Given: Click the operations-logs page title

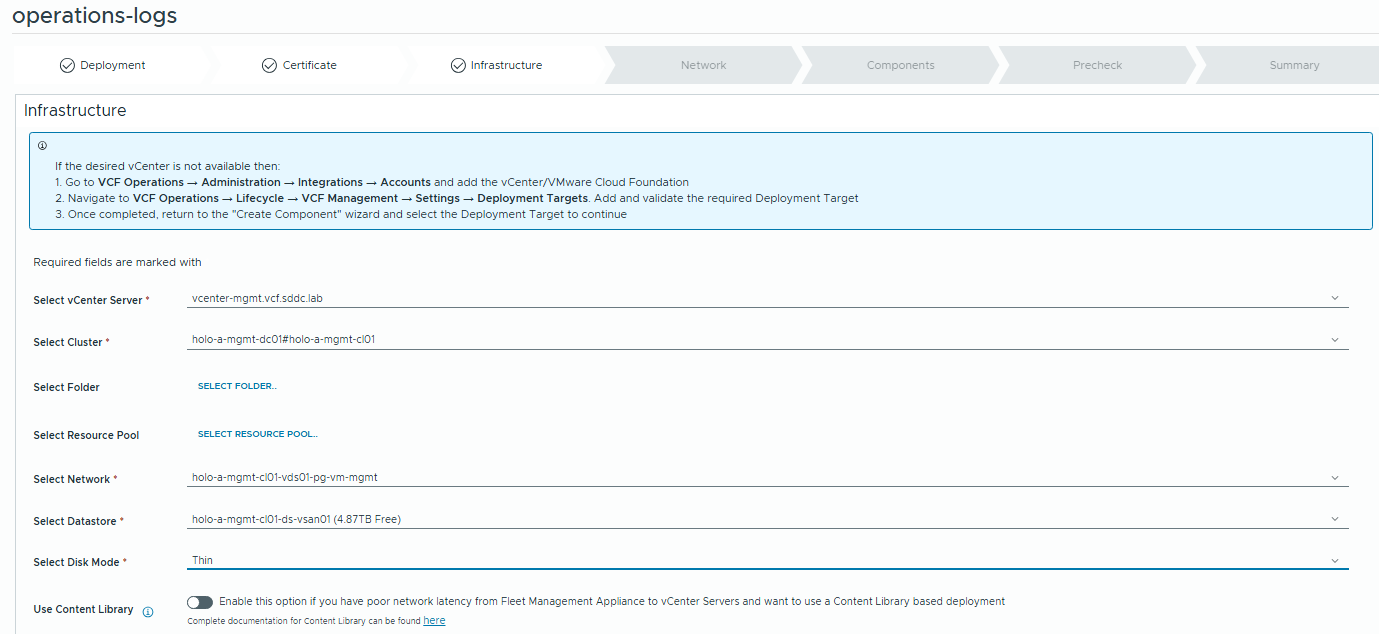Looking at the screenshot, I should coord(95,16).
